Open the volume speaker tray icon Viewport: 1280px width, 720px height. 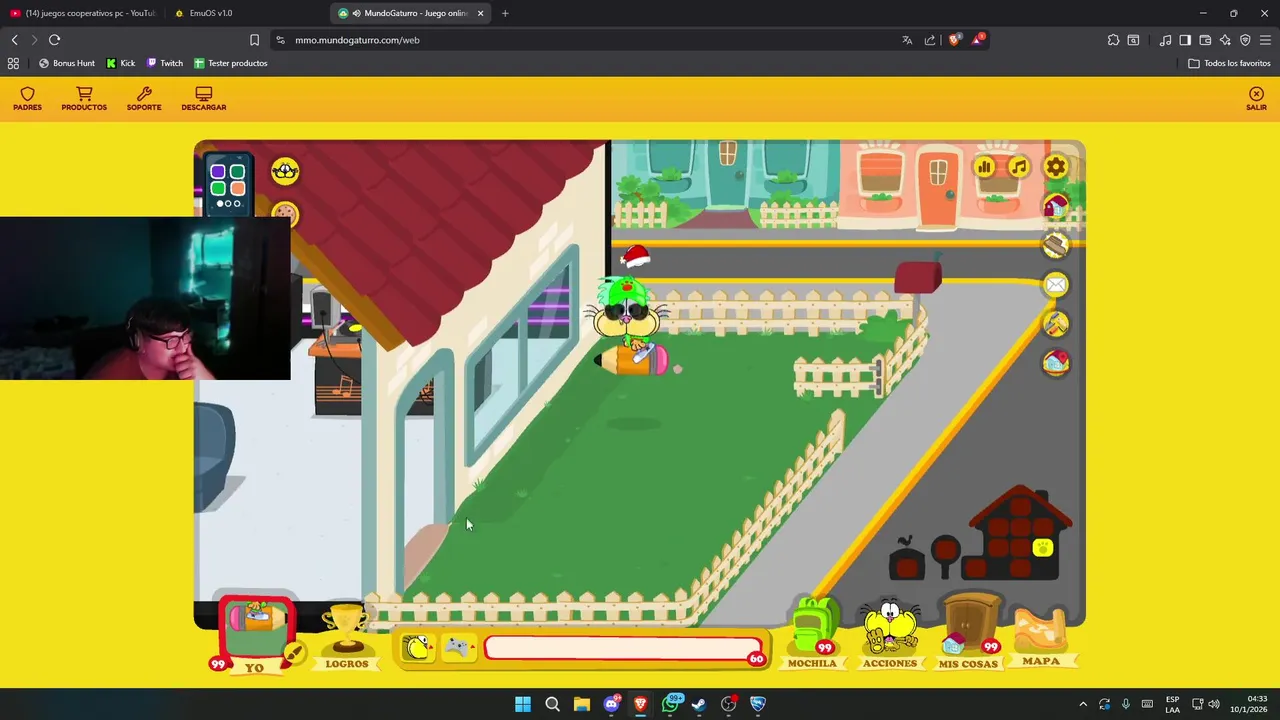click(1214, 704)
